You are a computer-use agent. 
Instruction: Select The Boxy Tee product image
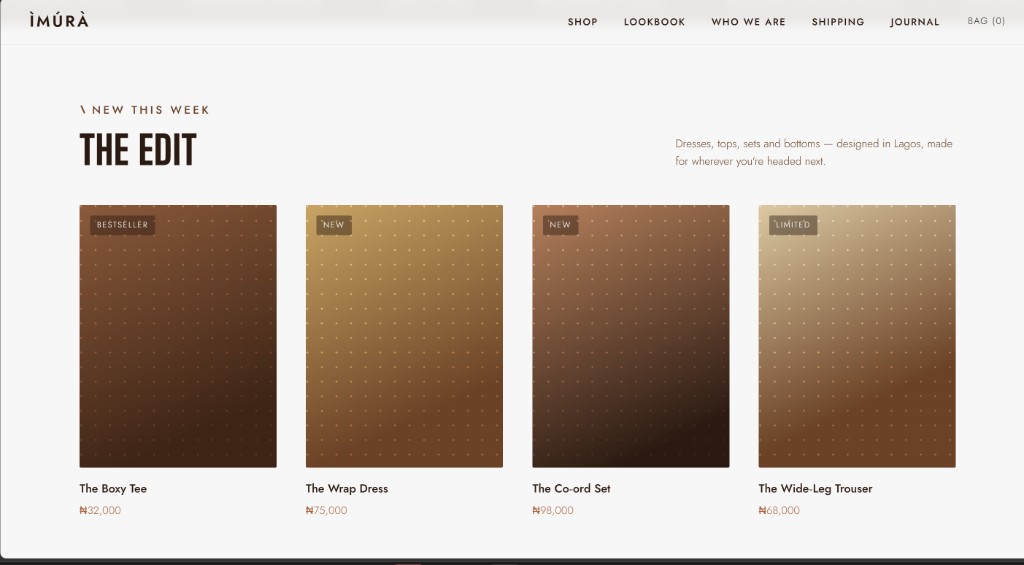click(x=178, y=336)
